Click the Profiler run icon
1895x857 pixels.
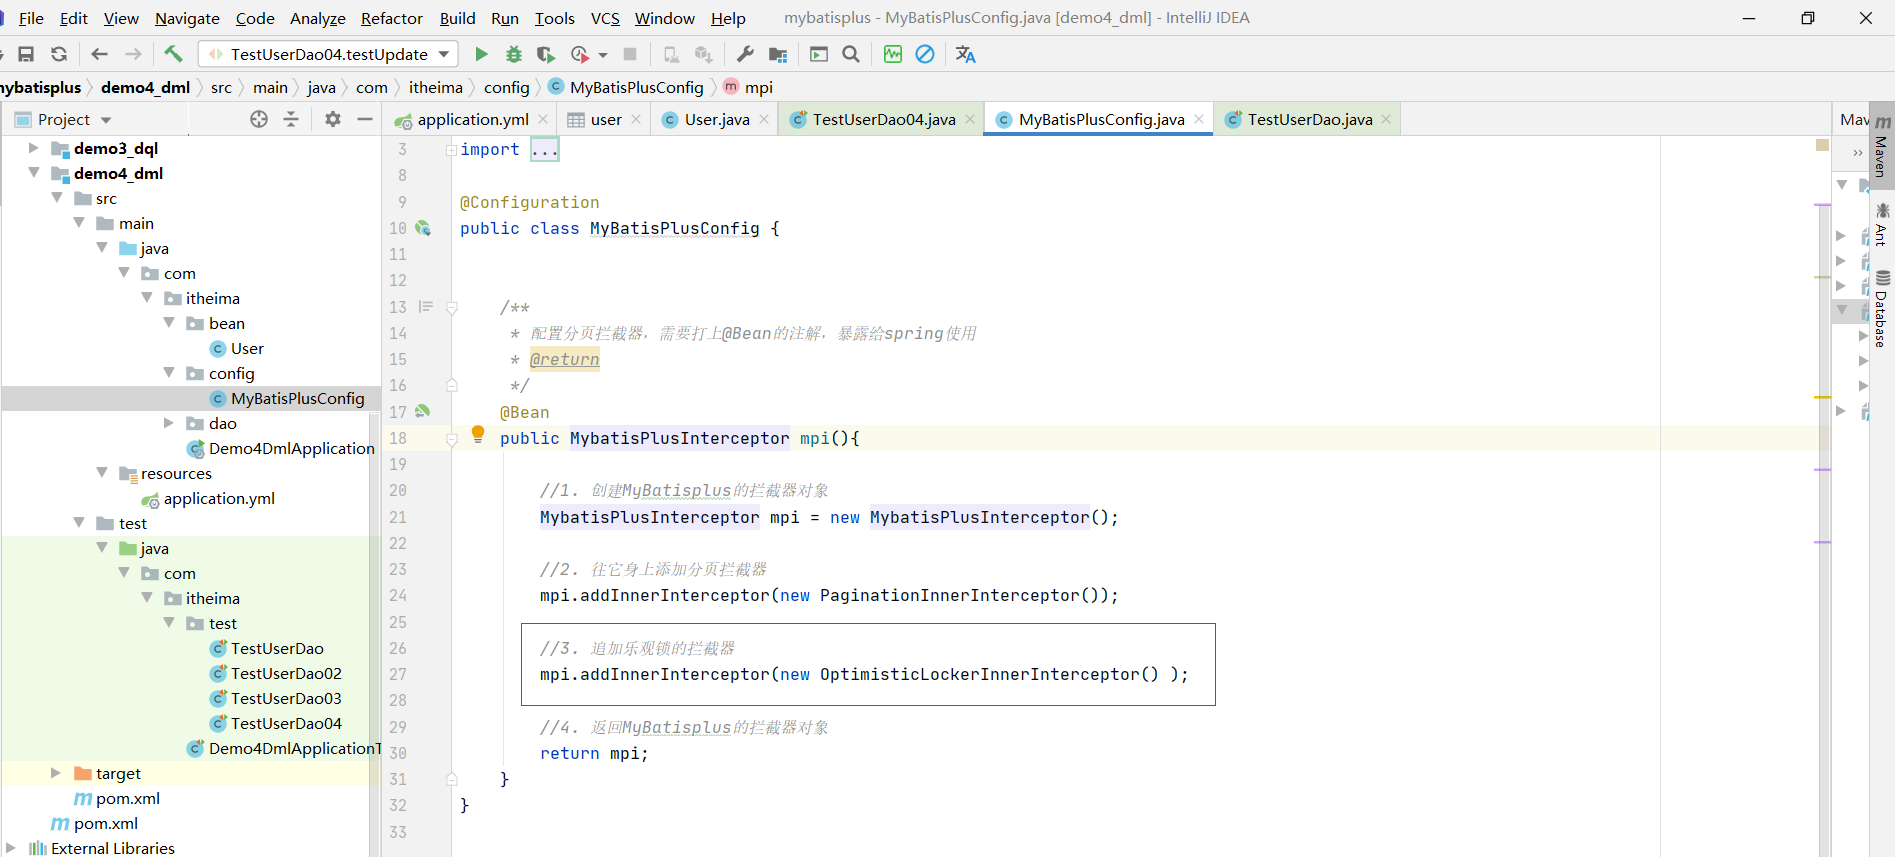coord(579,54)
